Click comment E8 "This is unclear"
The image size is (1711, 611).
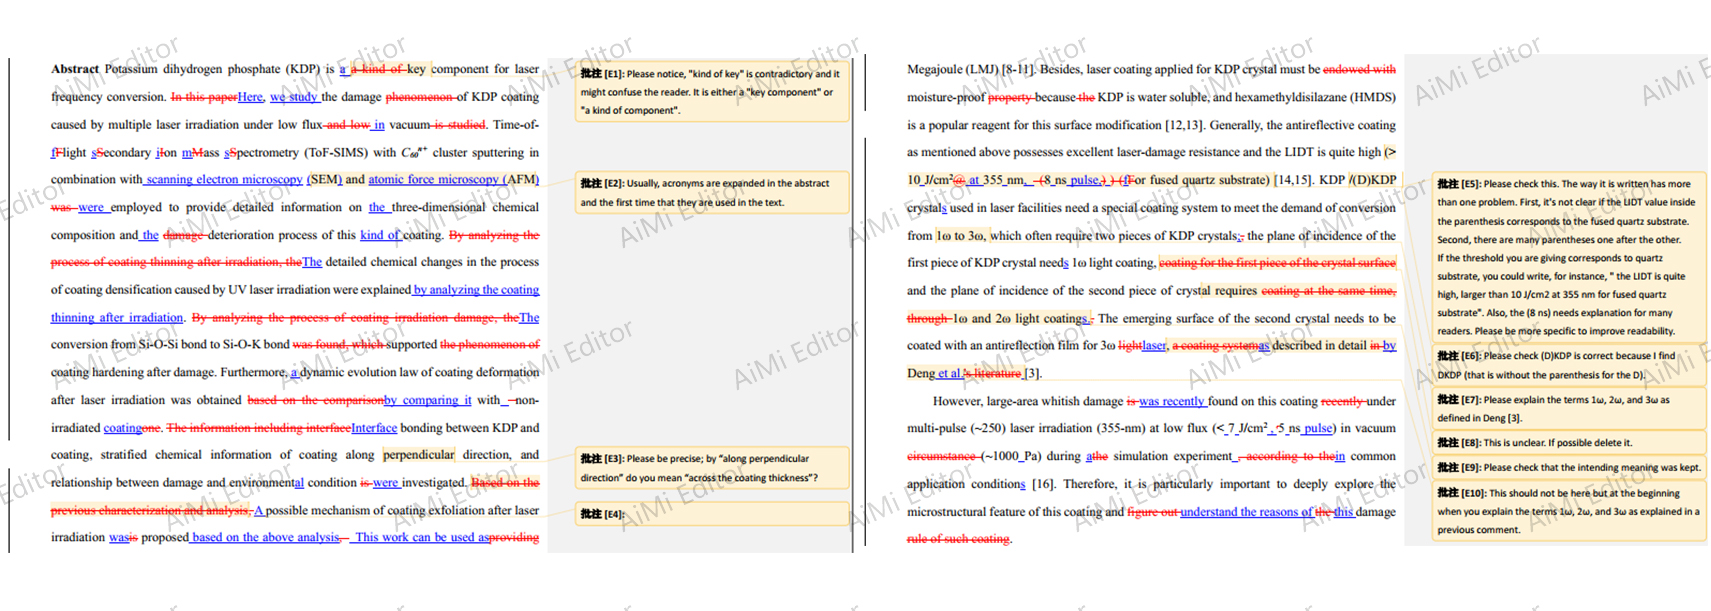pyautogui.click(x=1569, y=442)
